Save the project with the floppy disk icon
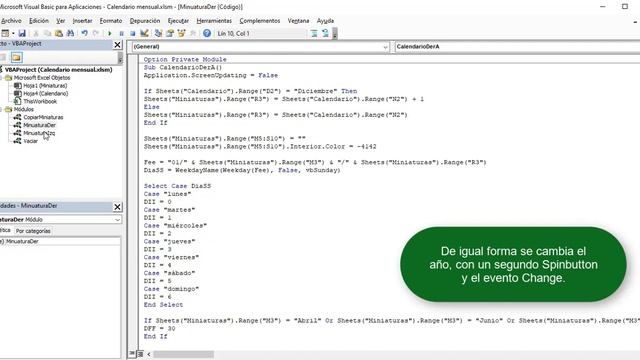The width and height of the screenshot is (640, 360). (22, 33)
